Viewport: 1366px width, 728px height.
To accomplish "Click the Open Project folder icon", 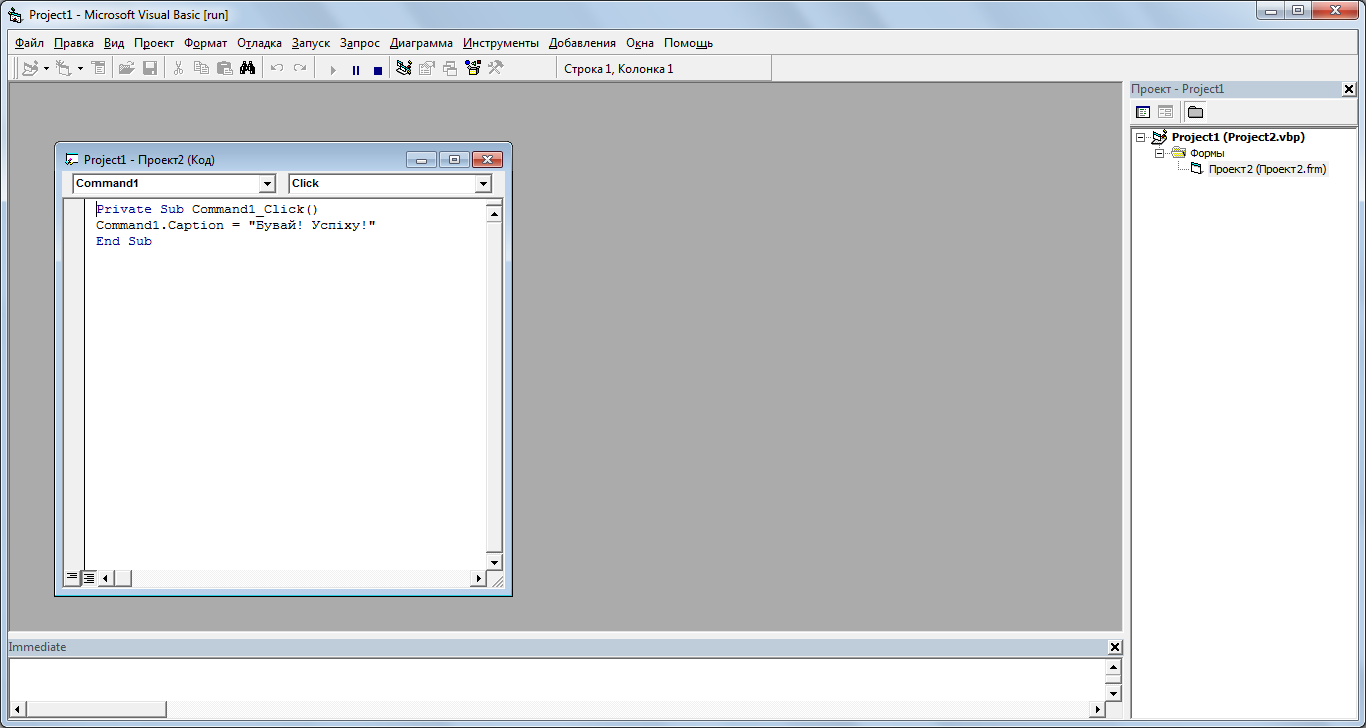I will coord(126,69).
